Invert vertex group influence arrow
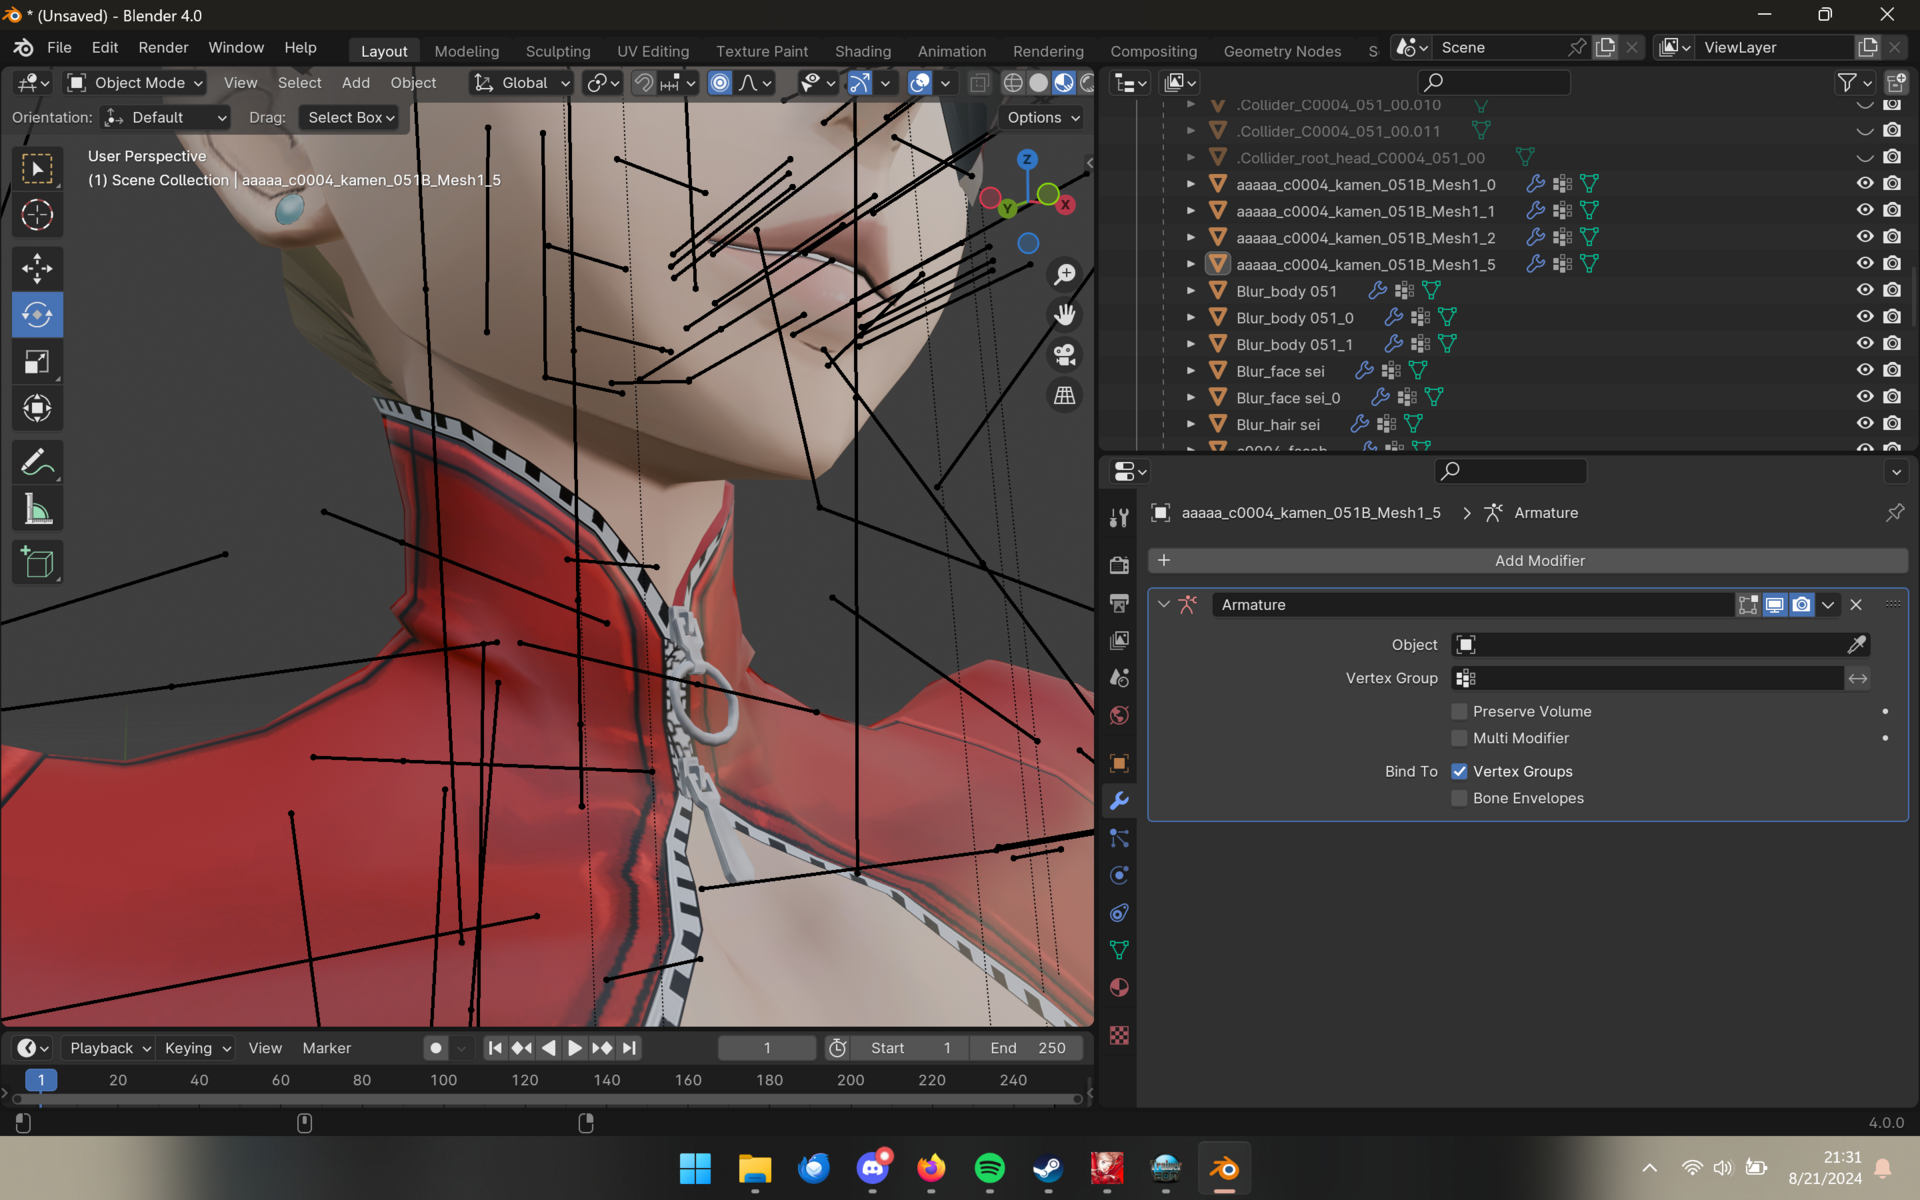 [1857, 678]
